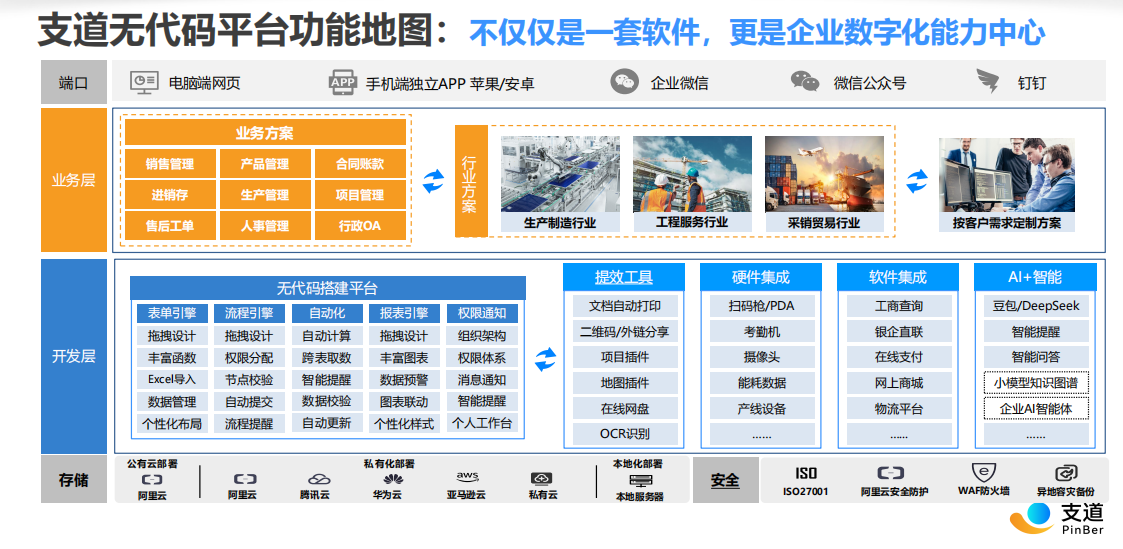The height and width of the screenshot is (549, 1123).
Task: Click the 阿里云 icon under 私有化部署
Action: coord(245,480)
